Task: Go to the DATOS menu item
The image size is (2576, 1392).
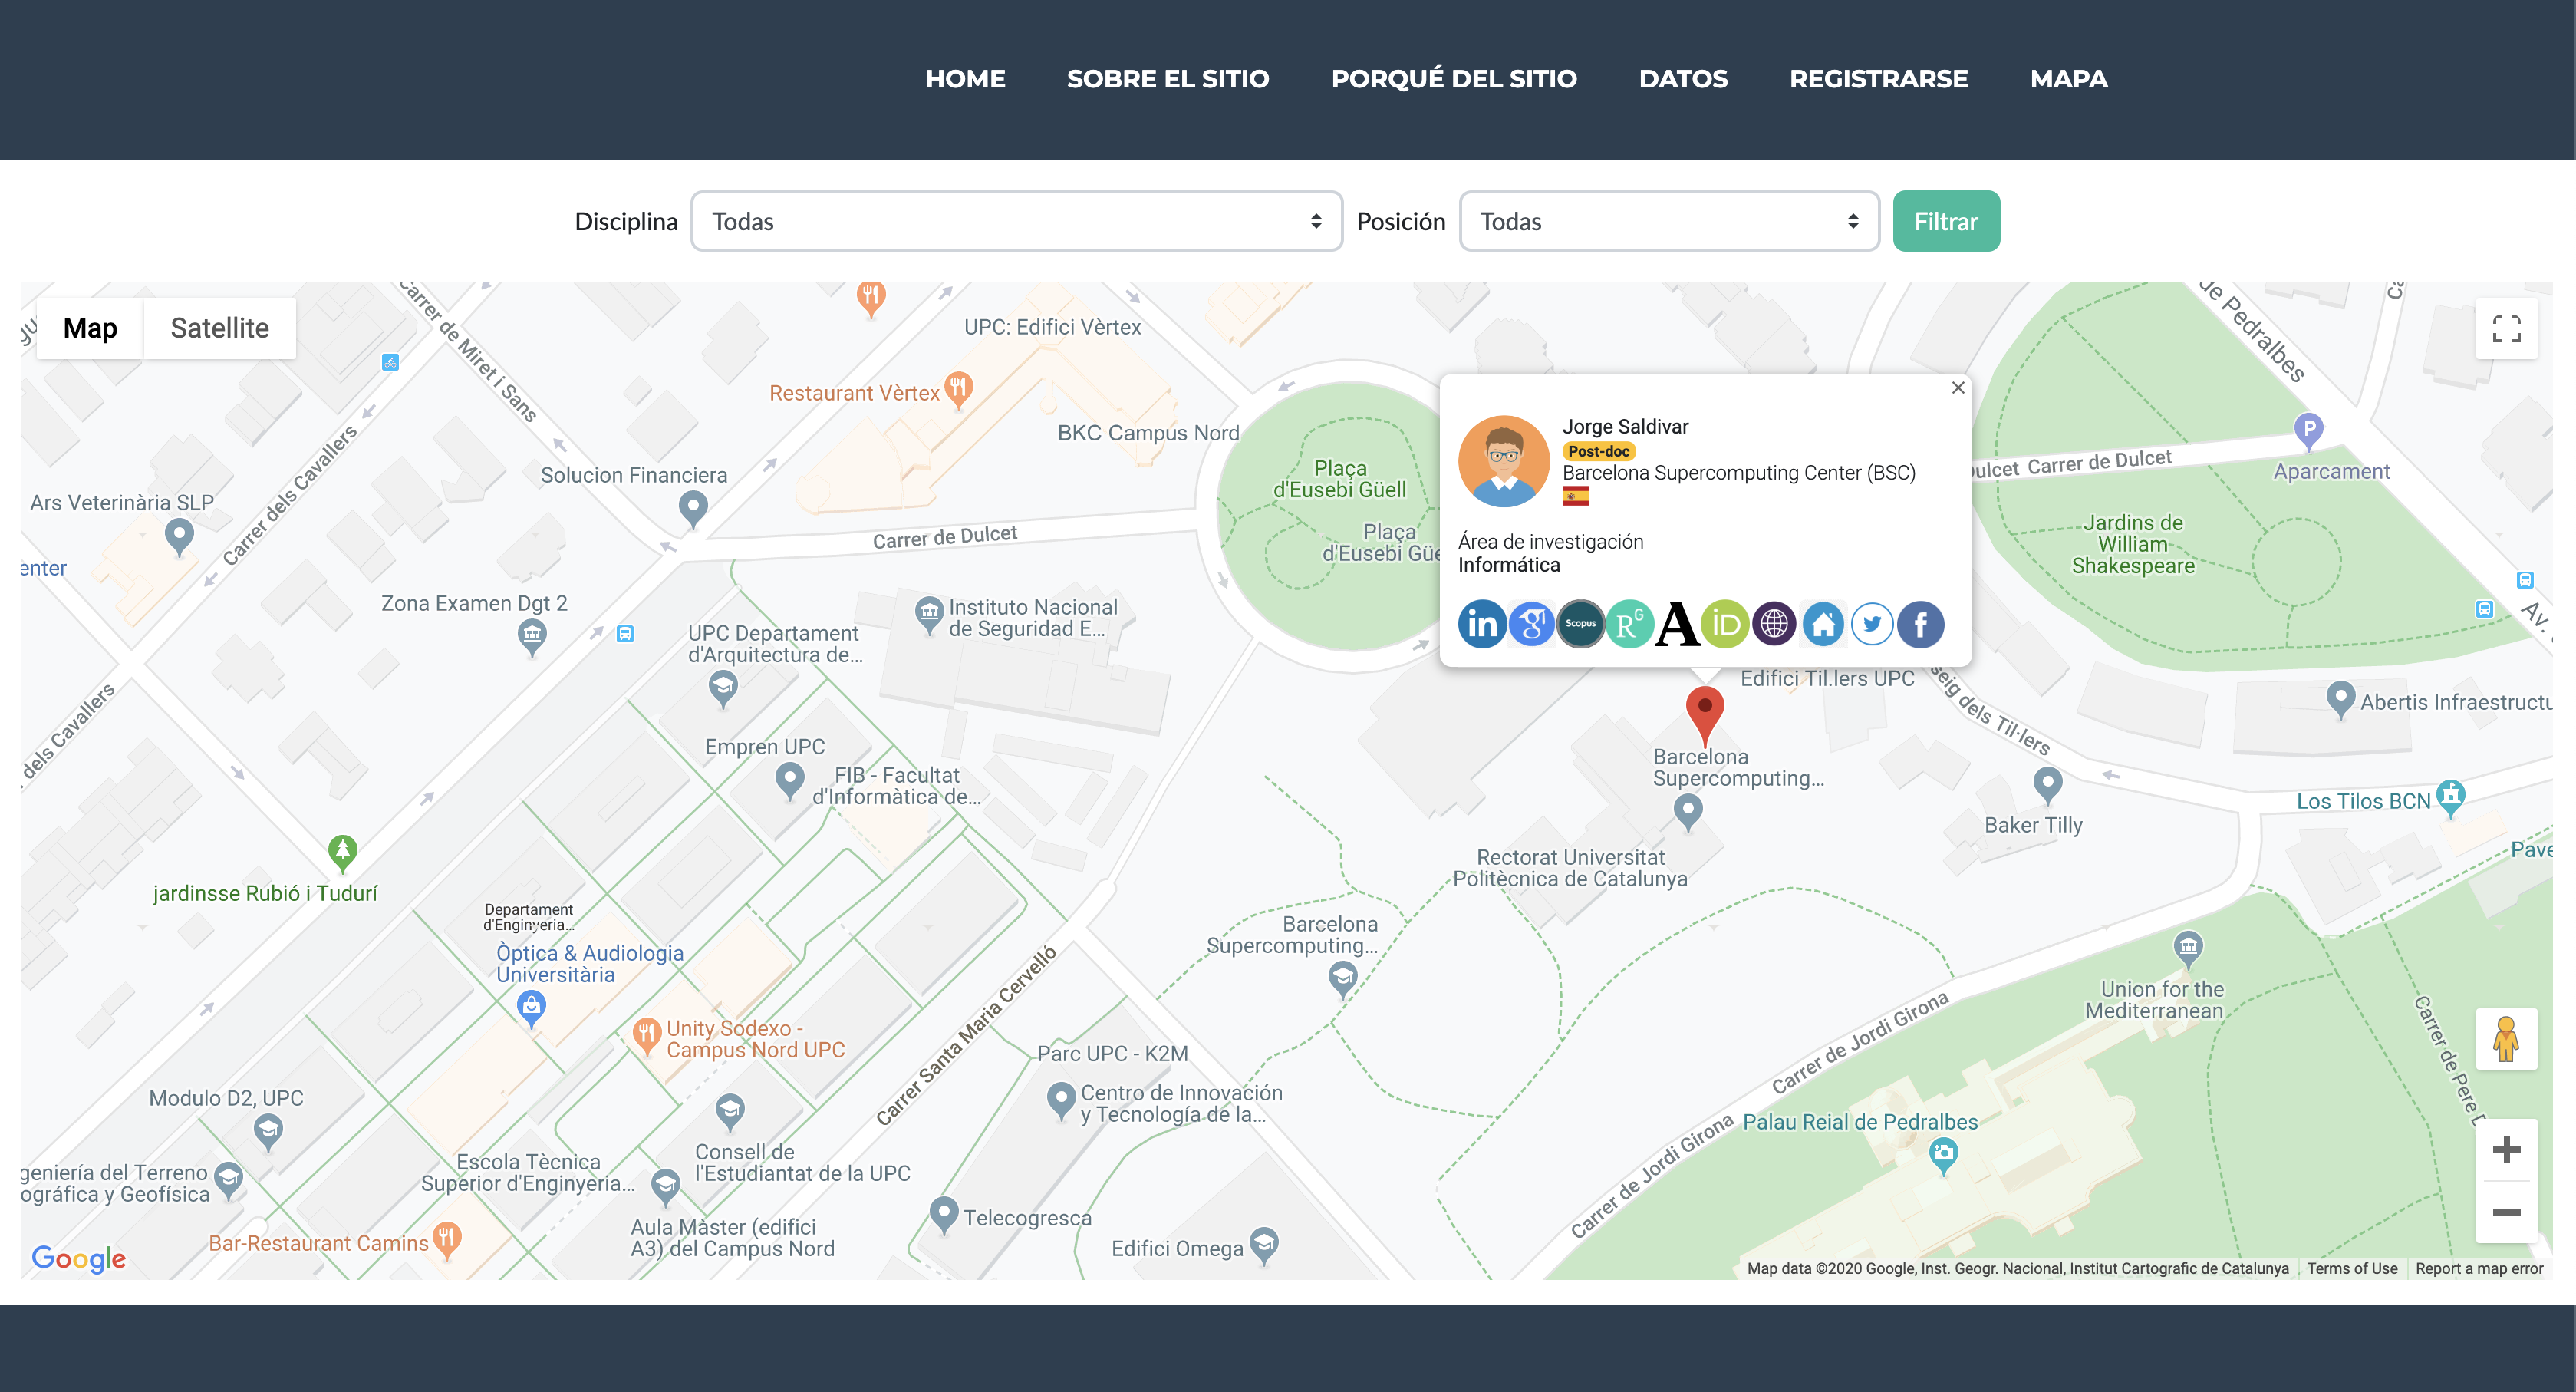Action: point(1683,79)
